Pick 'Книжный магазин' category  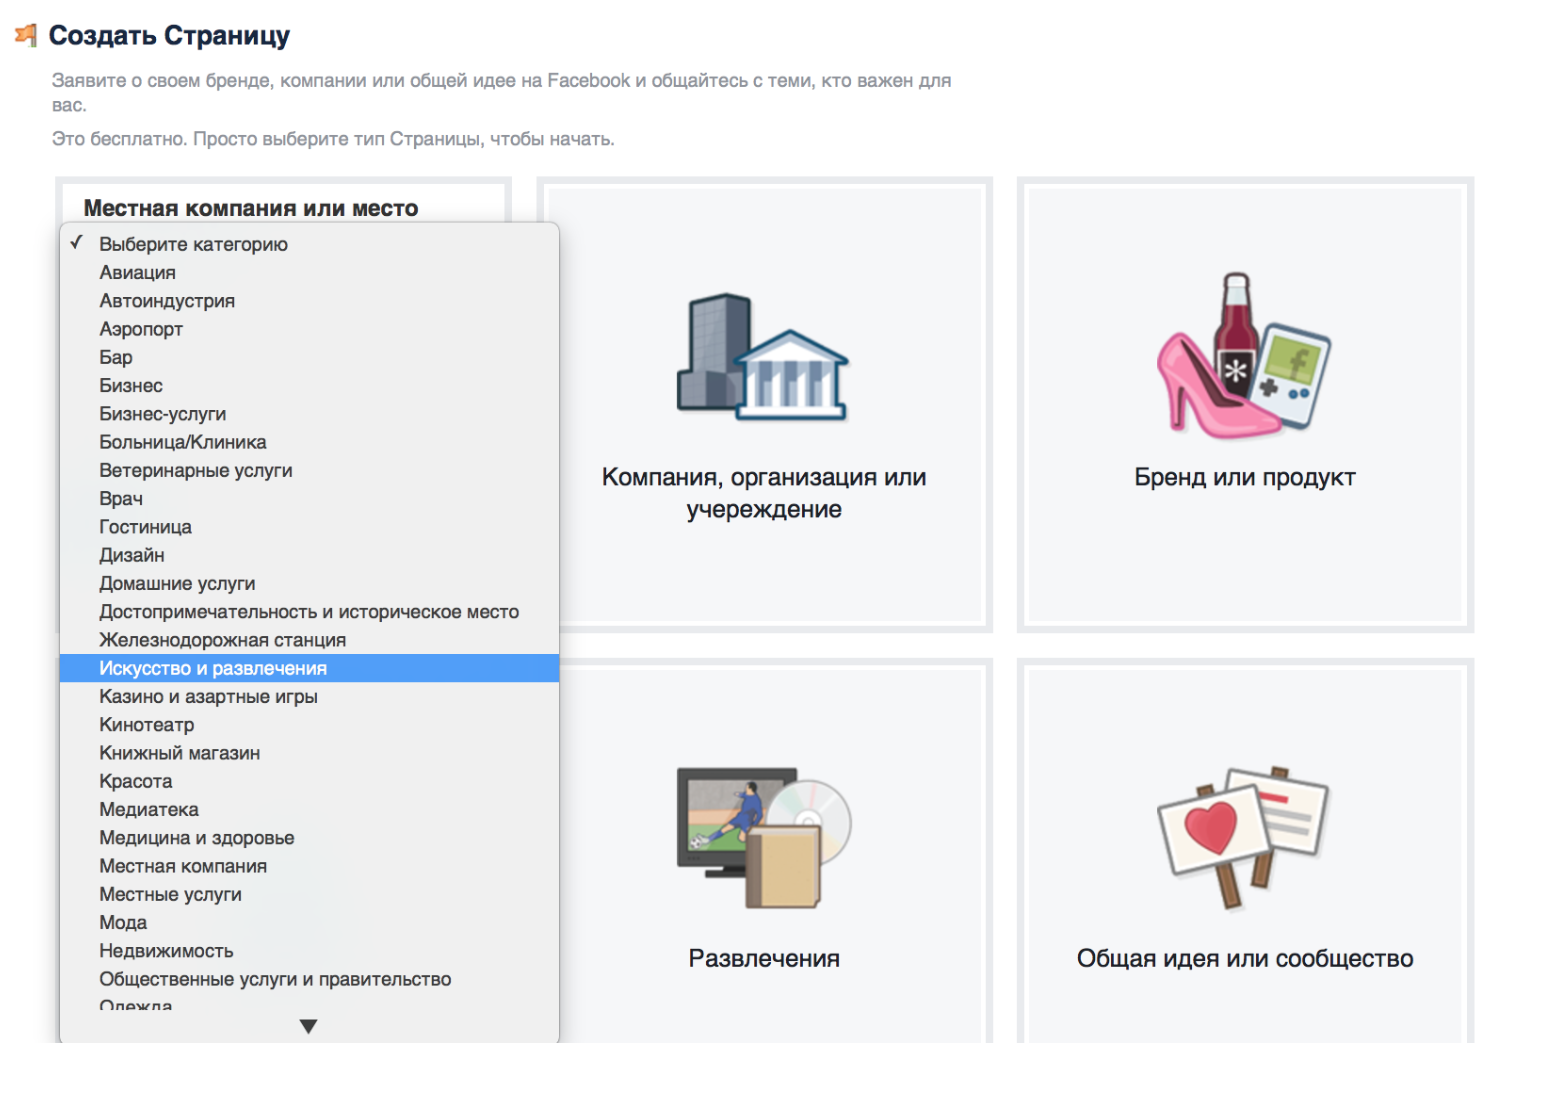(180, 753)
